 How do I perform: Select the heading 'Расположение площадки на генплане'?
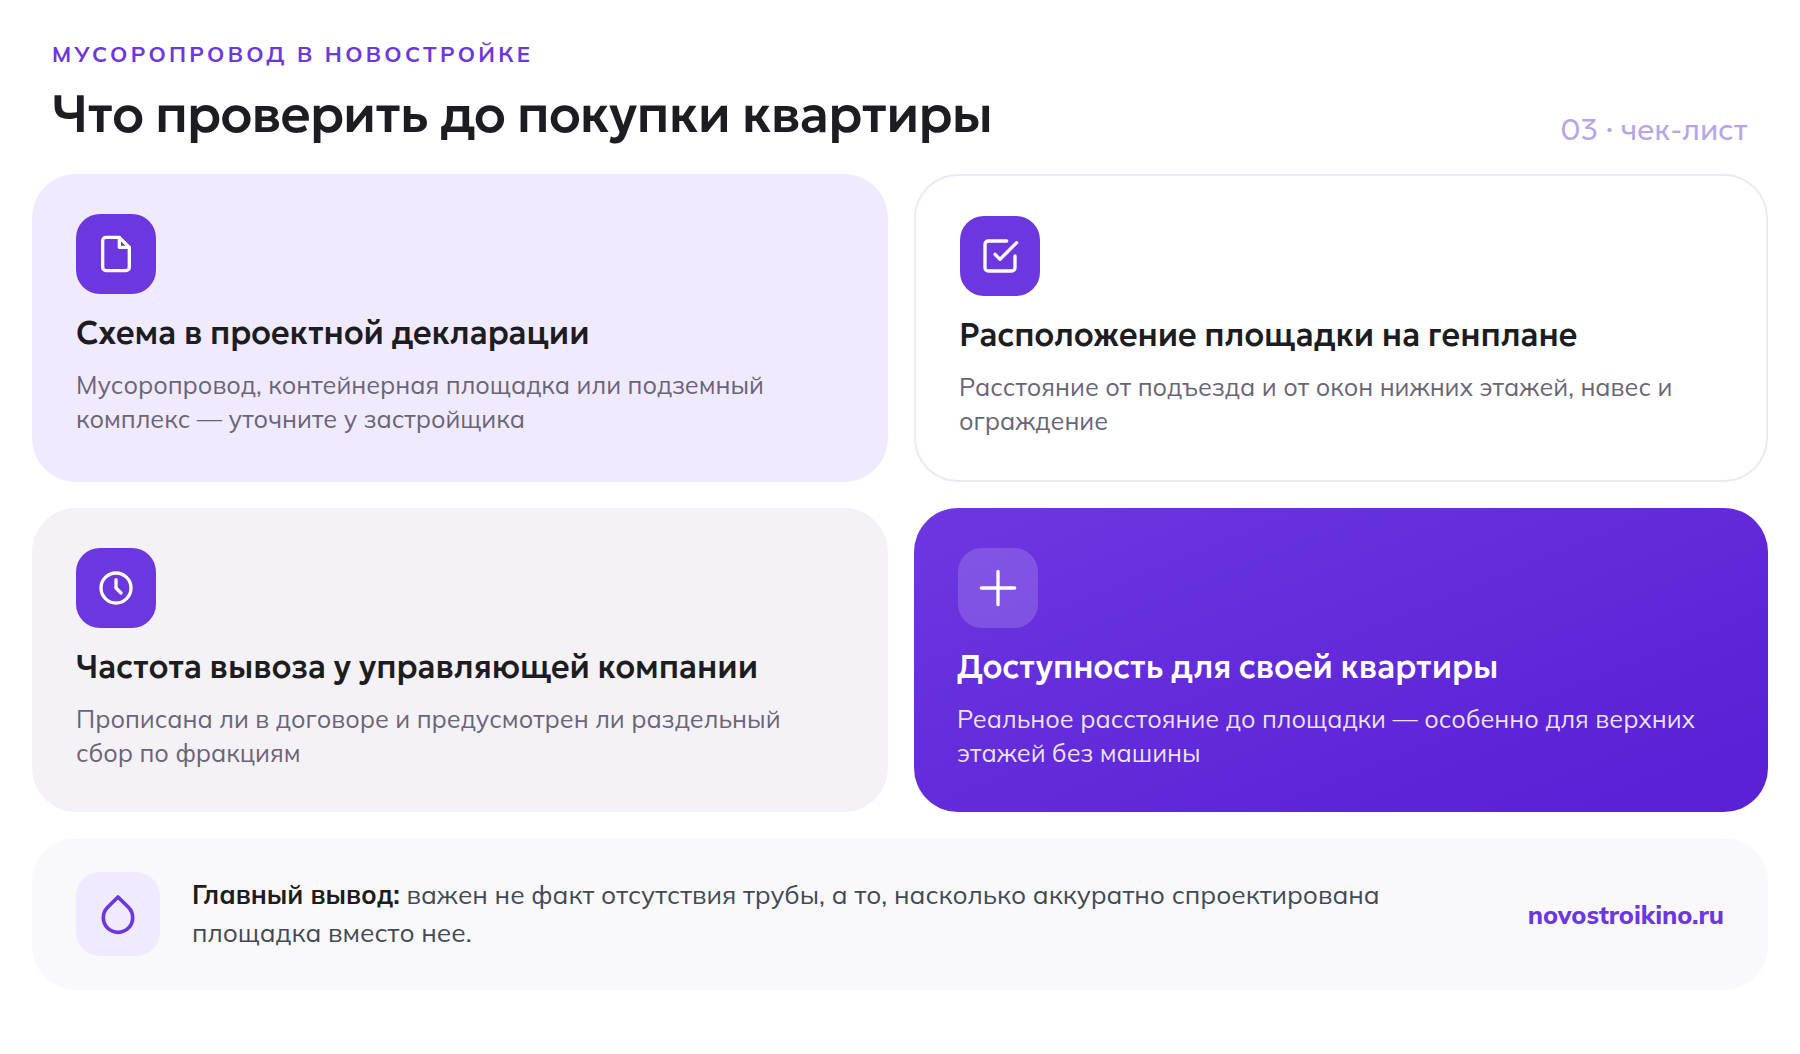1268,335
